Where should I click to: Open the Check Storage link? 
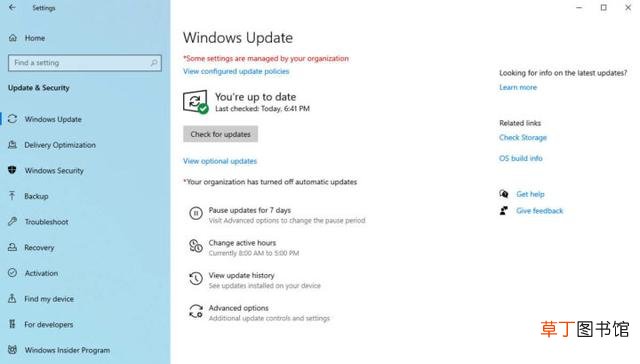point(523,138)
